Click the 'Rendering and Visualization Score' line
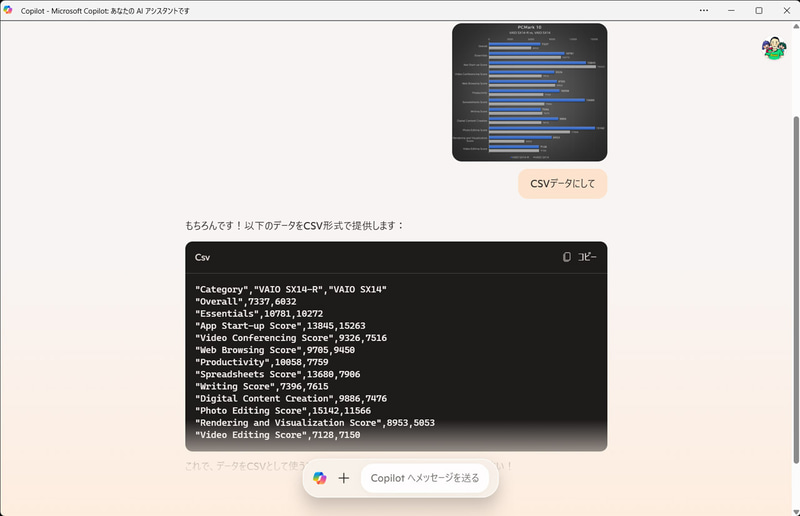The height and width of the screenshot is (516, 800). (315, 423)
